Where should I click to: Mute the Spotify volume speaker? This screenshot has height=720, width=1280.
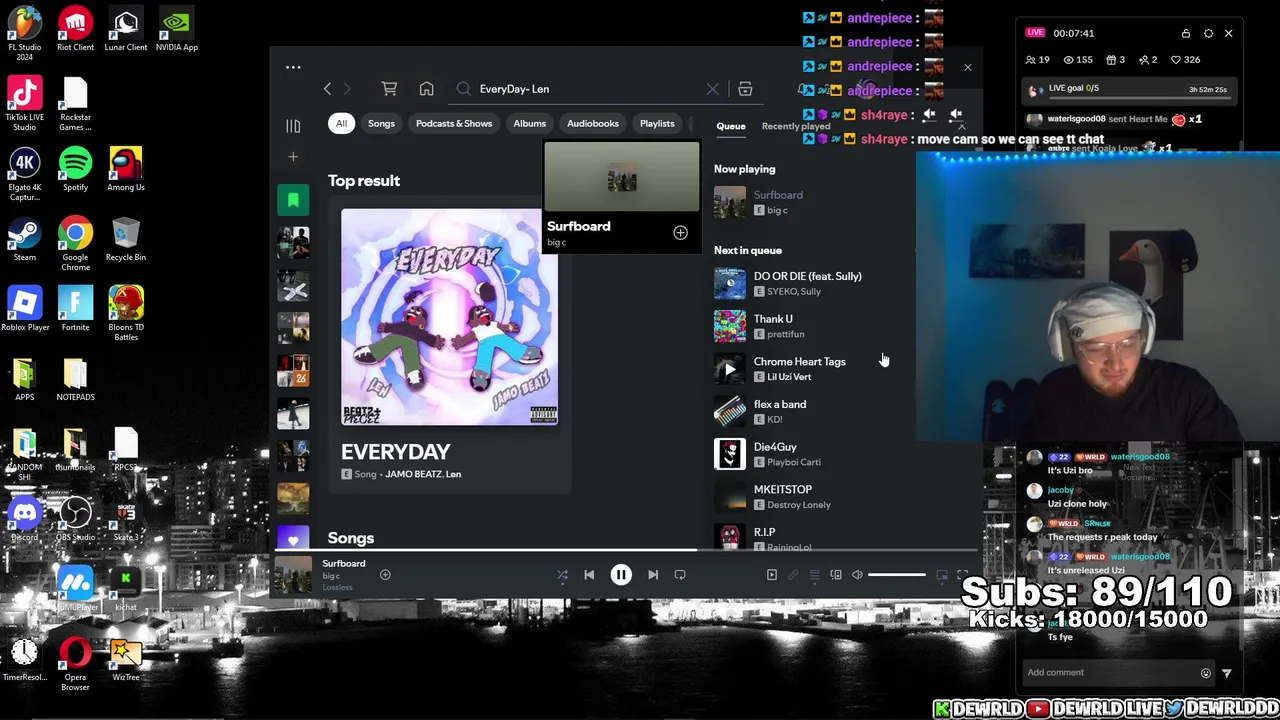[x=857, y=575]
